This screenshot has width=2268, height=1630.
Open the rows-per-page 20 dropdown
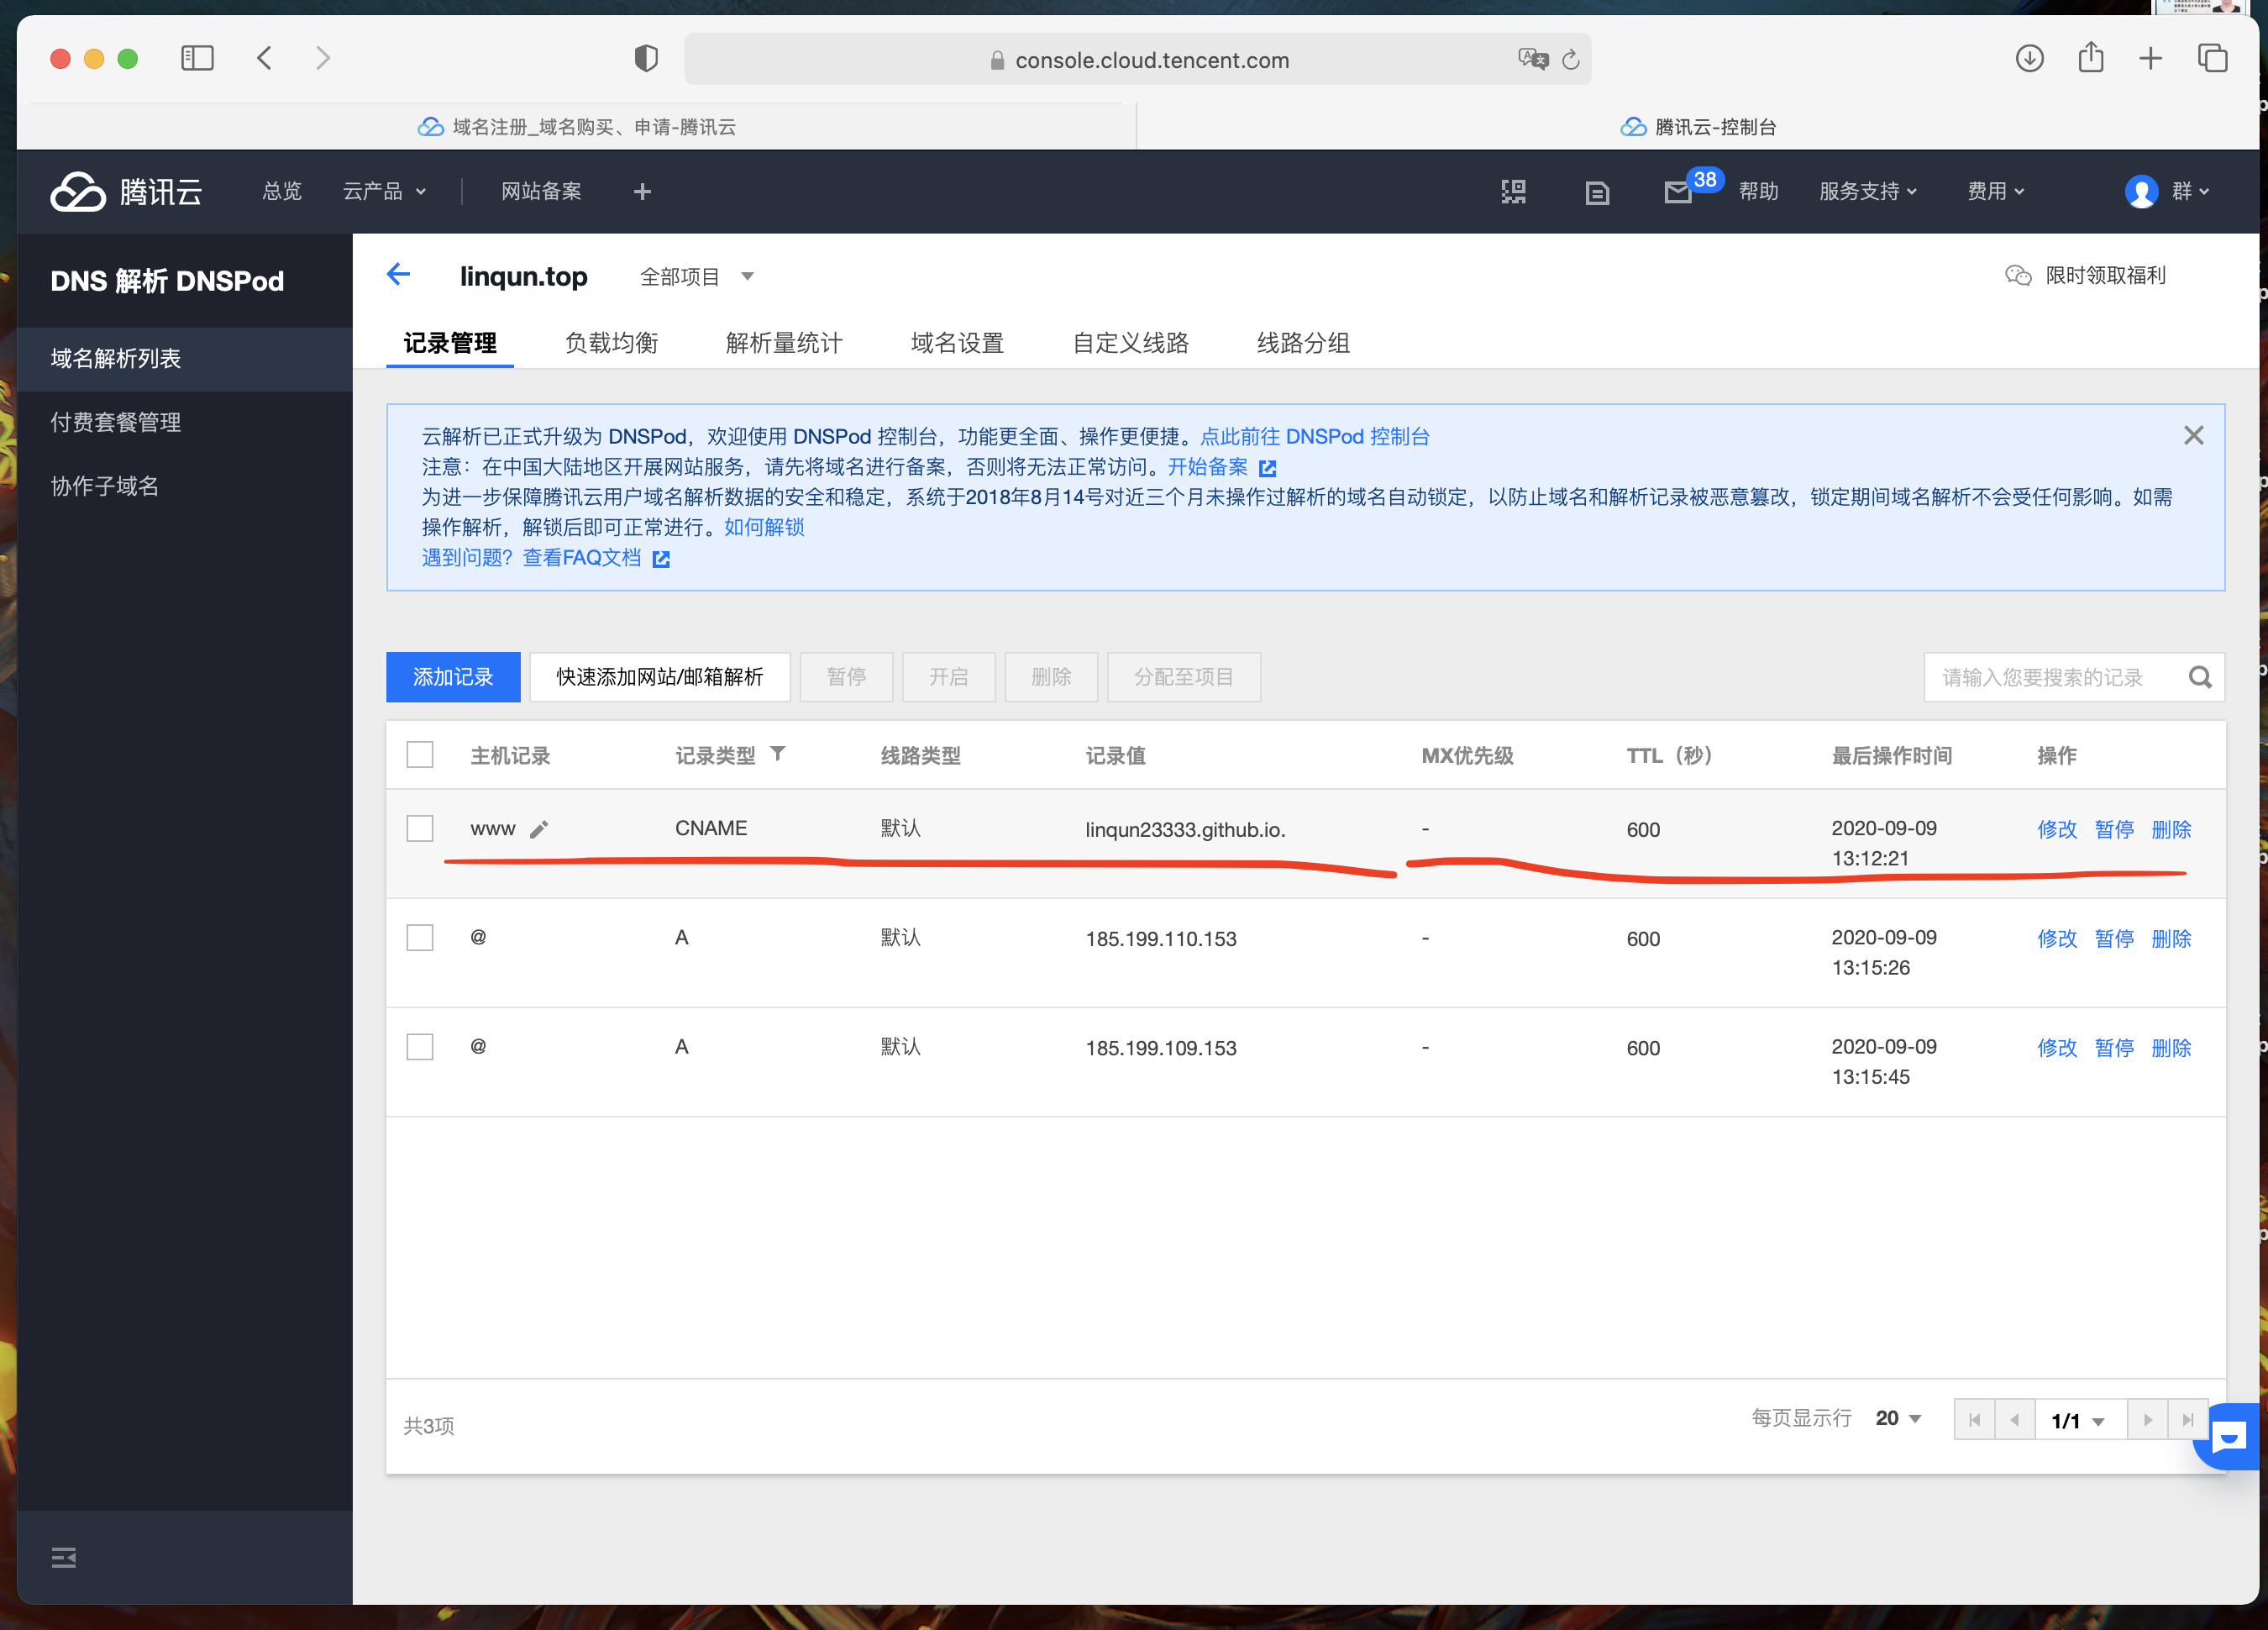1897,1419
